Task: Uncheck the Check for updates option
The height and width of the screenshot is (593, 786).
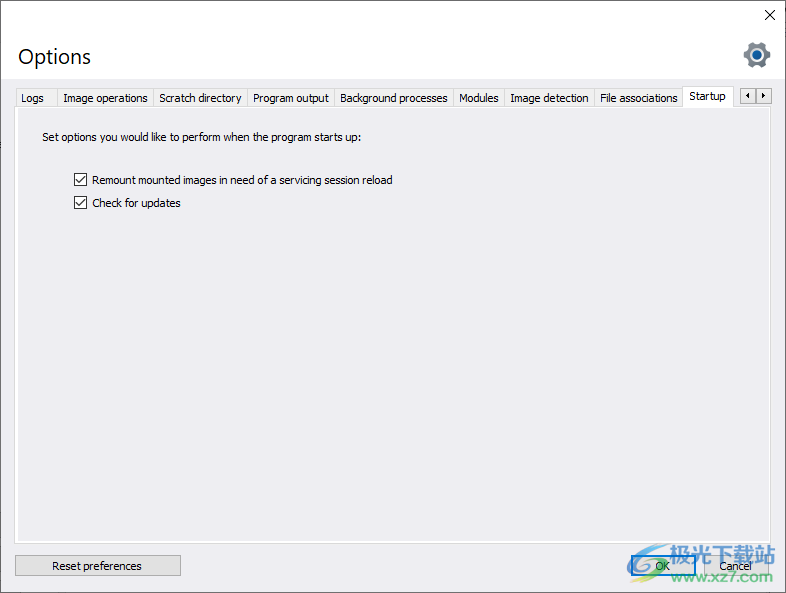Action: pyautogui.click(x=81, y=203)
